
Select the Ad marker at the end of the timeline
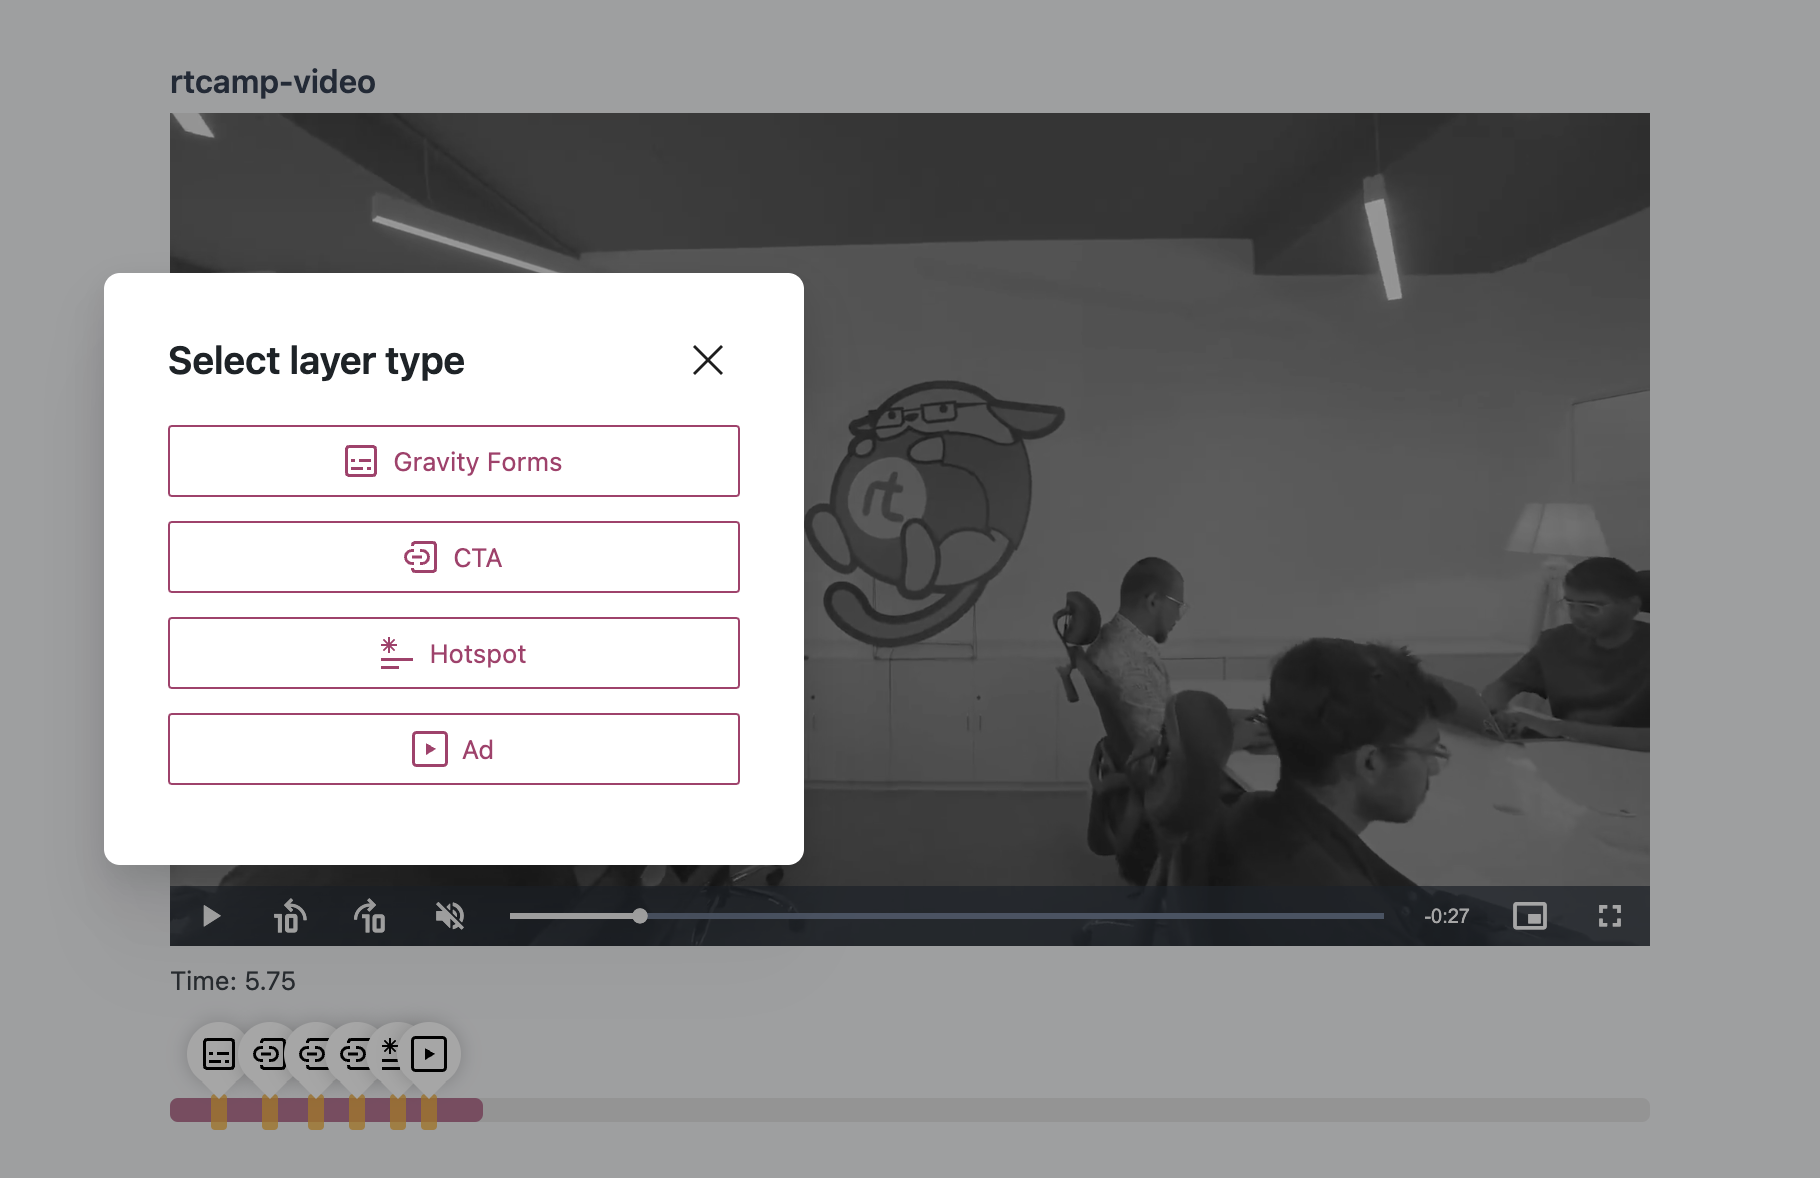(x=430, y=1051)
